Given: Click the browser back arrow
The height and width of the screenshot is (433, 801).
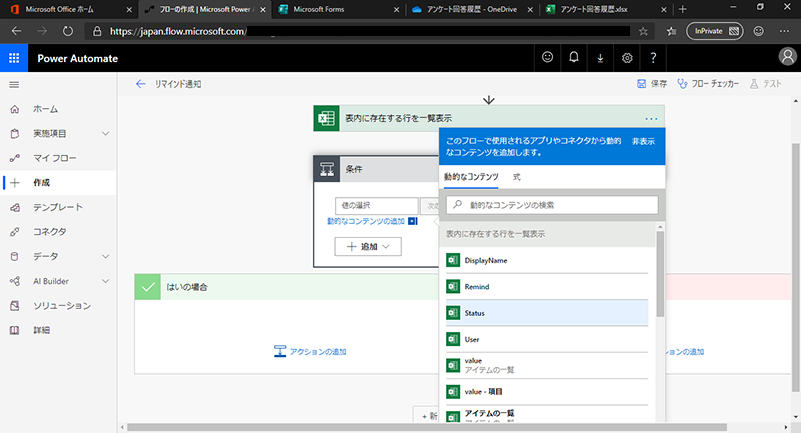Looking at the screenshot, I should (x=16, y=31).
